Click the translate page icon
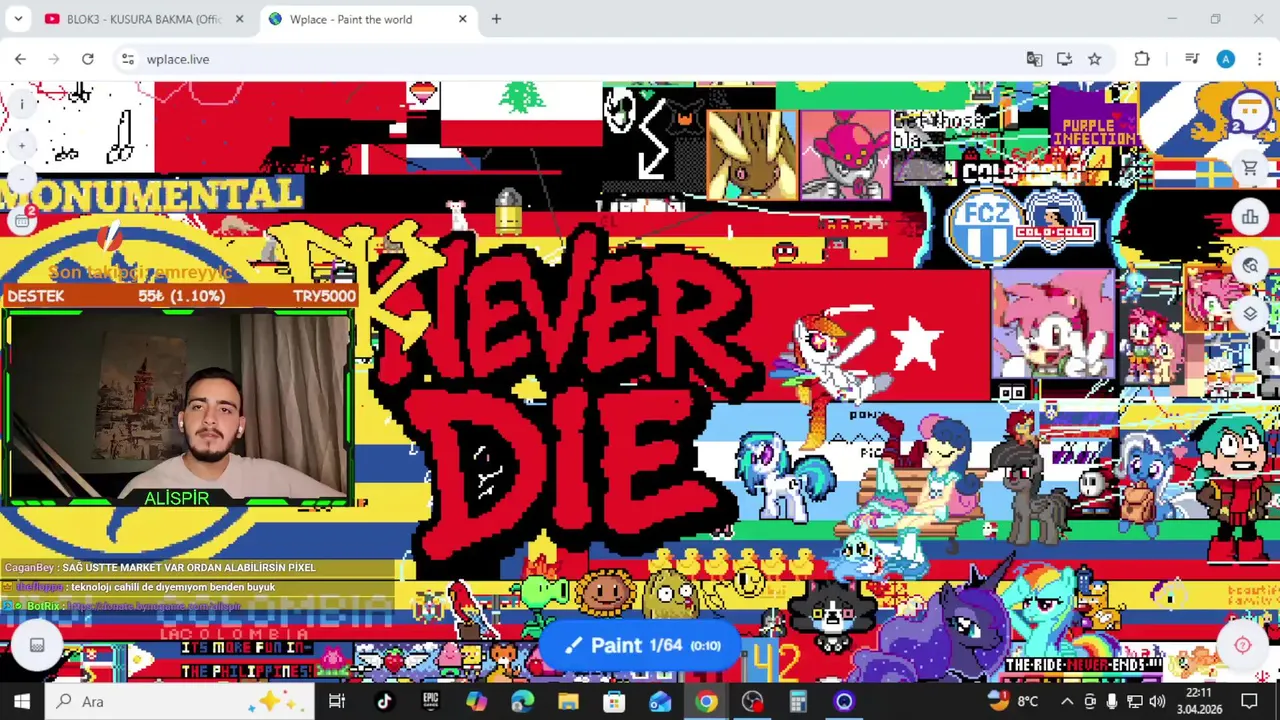 1034,59
